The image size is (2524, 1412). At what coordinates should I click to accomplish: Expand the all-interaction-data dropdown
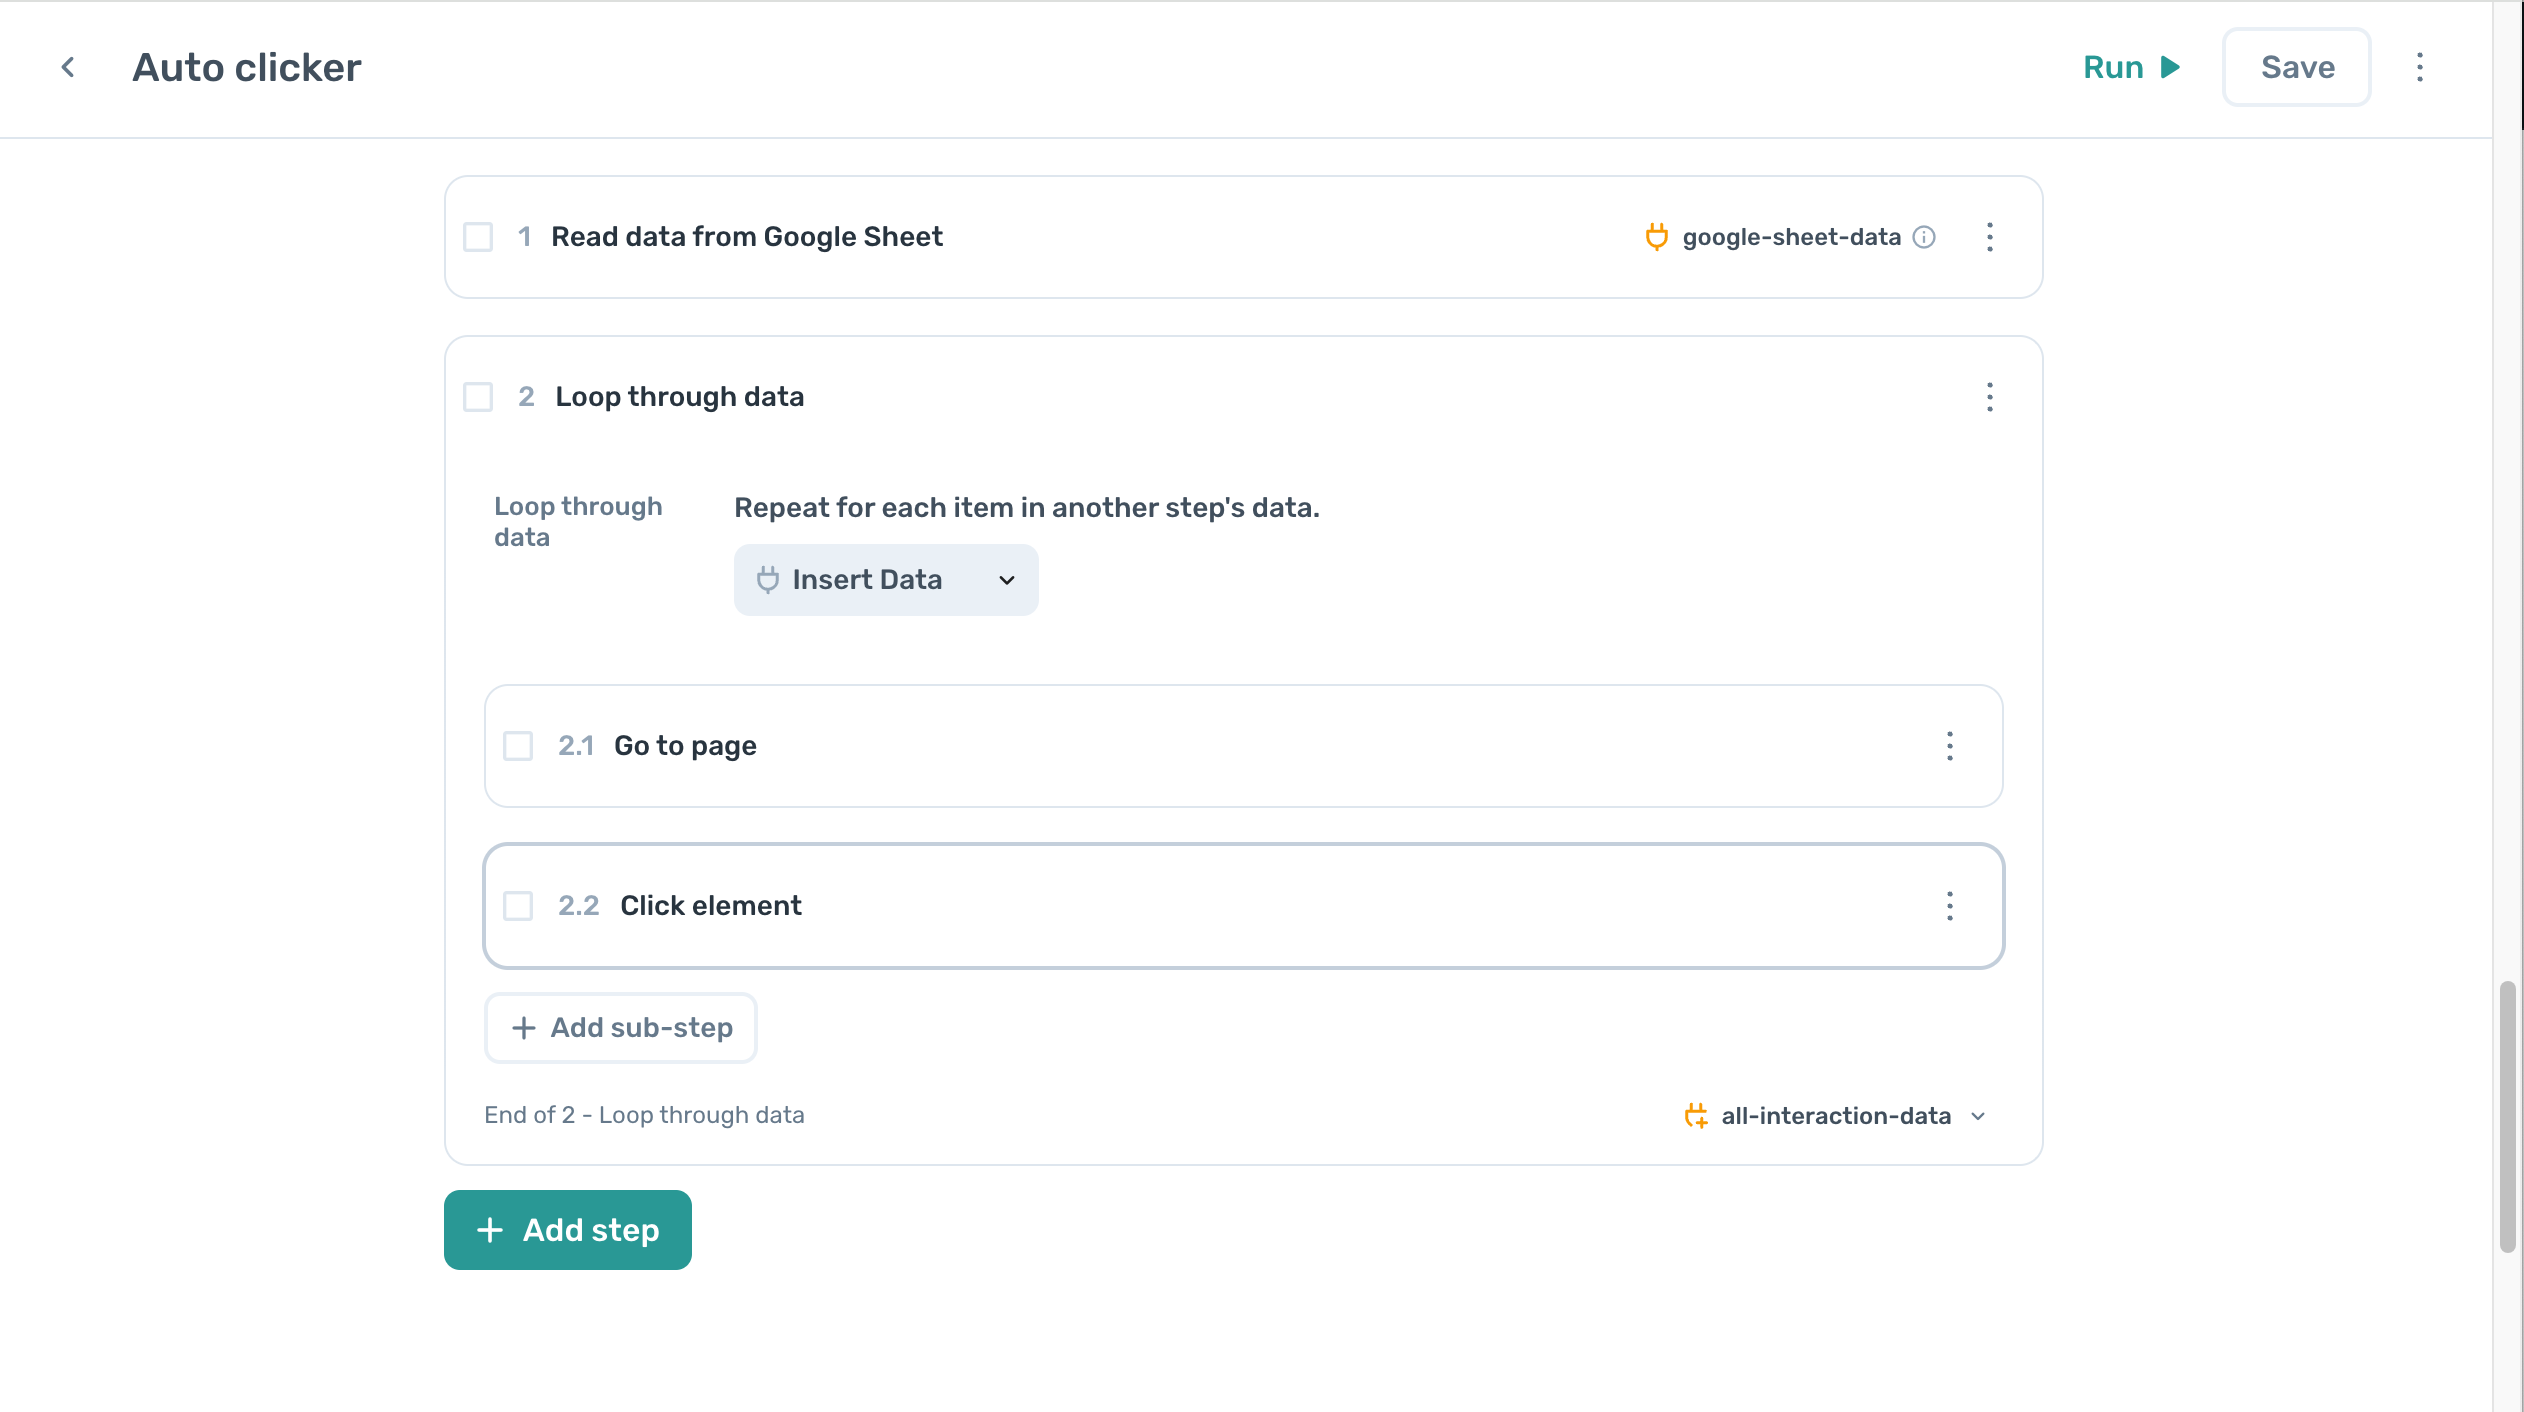(1977, 1116)
